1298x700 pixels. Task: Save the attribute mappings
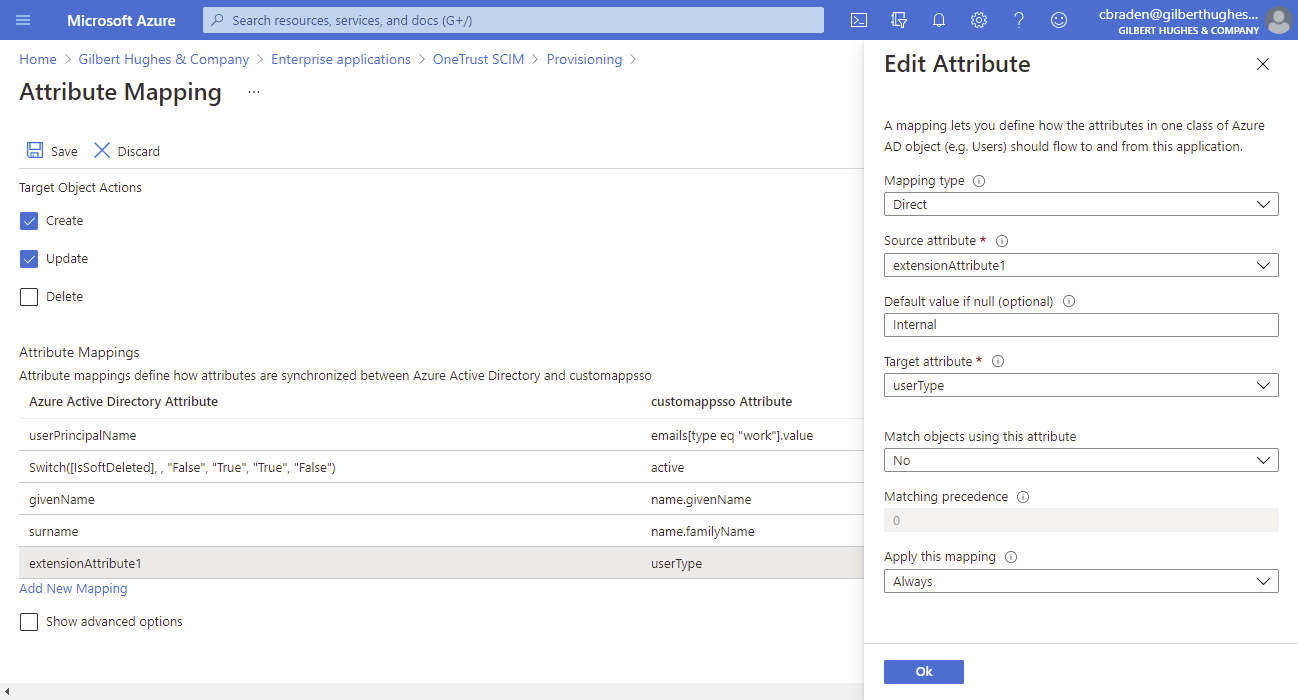click(51, 150)
